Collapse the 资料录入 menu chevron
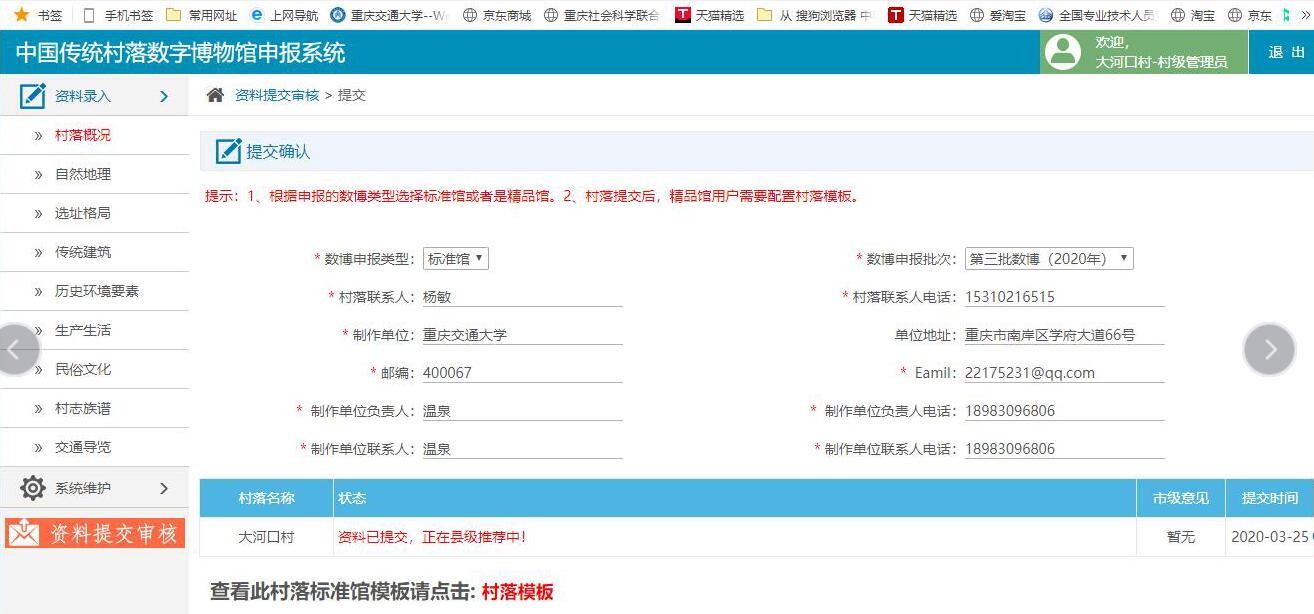Image resolution: width=1314 pixels, height=614 pixels. [165, 96]
